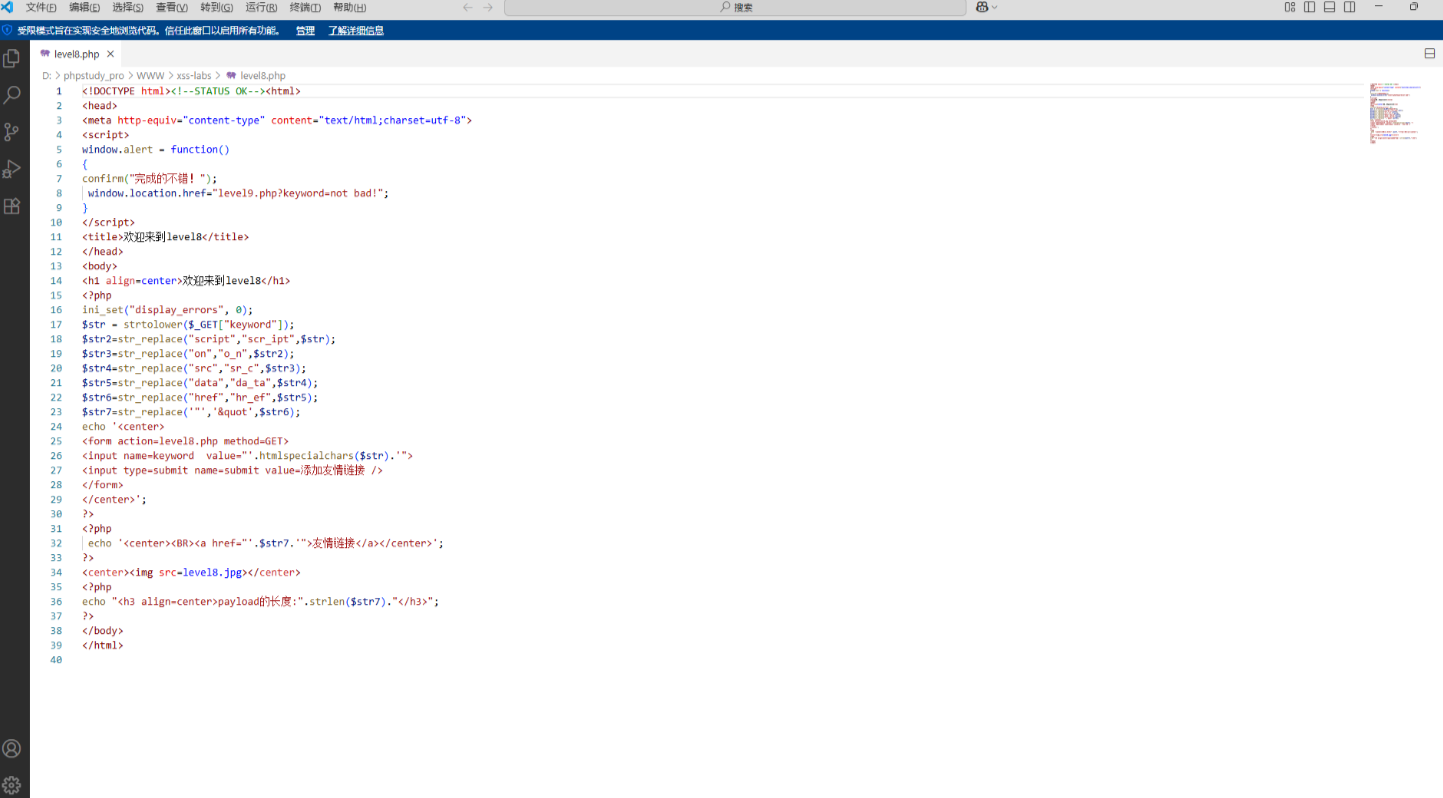Open the 编辑(E) menu
Screen dimensions: 1443x798
coord(85,7)
